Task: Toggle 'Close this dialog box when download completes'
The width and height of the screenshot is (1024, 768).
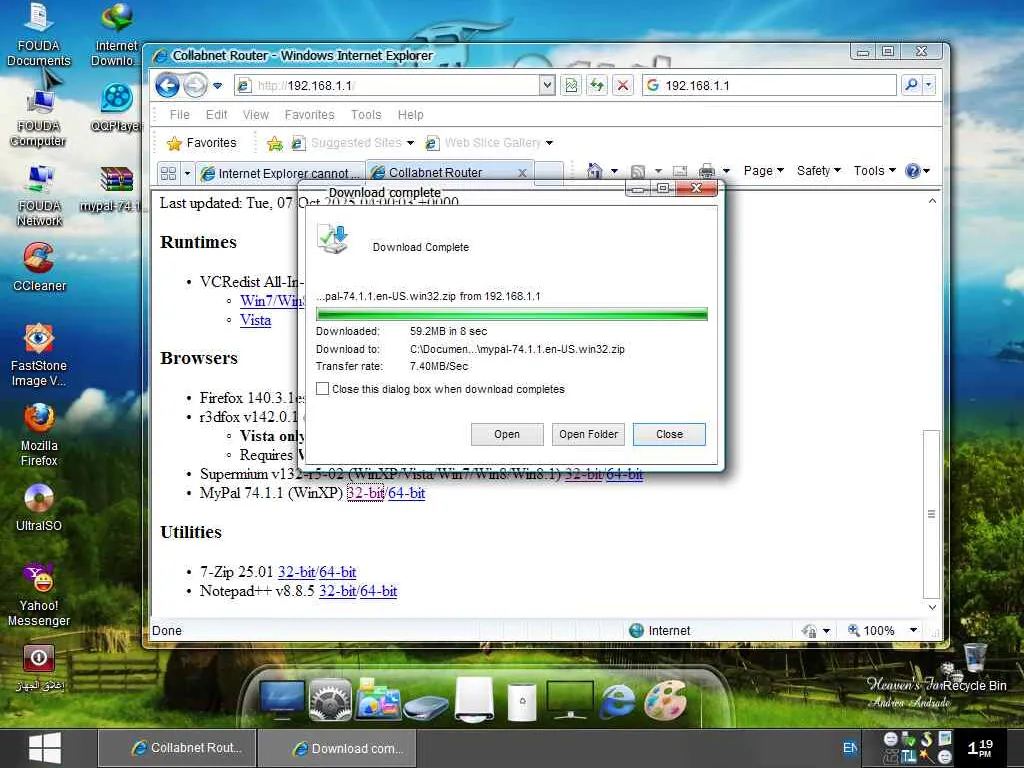Action: click(322, 389)
